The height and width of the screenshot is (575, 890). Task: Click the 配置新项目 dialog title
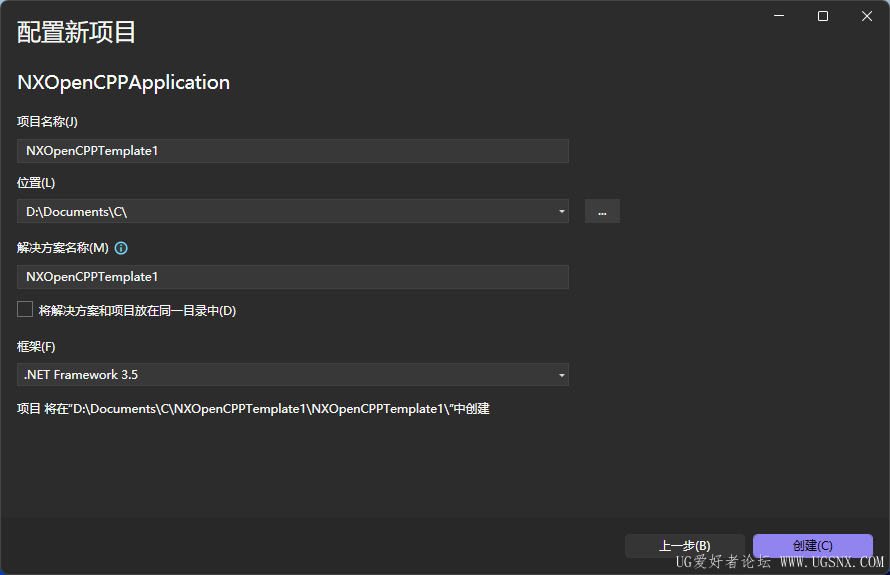point(76,32)
